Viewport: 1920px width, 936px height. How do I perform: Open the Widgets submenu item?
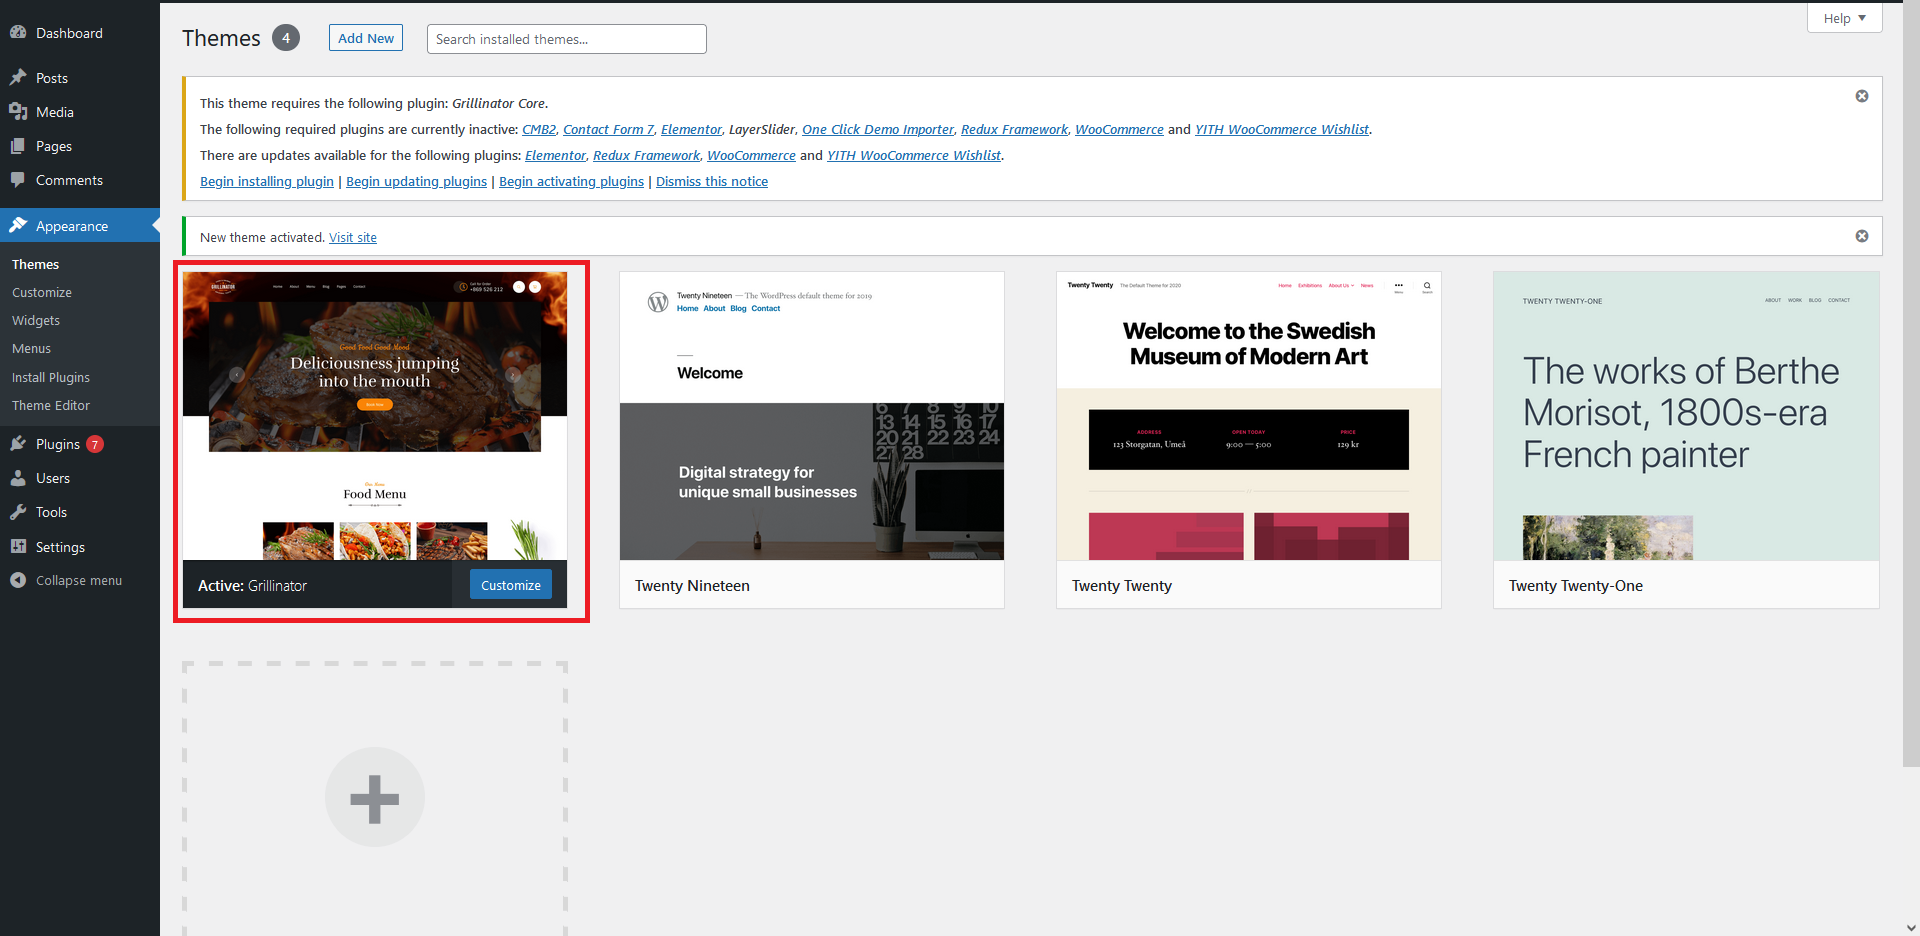(x=36, y=320)
